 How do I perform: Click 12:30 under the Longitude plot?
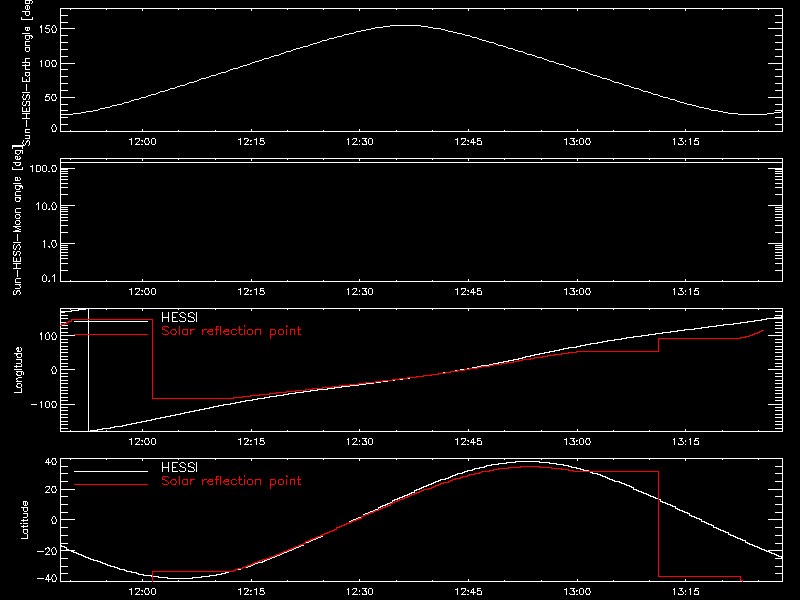point(360,442)
